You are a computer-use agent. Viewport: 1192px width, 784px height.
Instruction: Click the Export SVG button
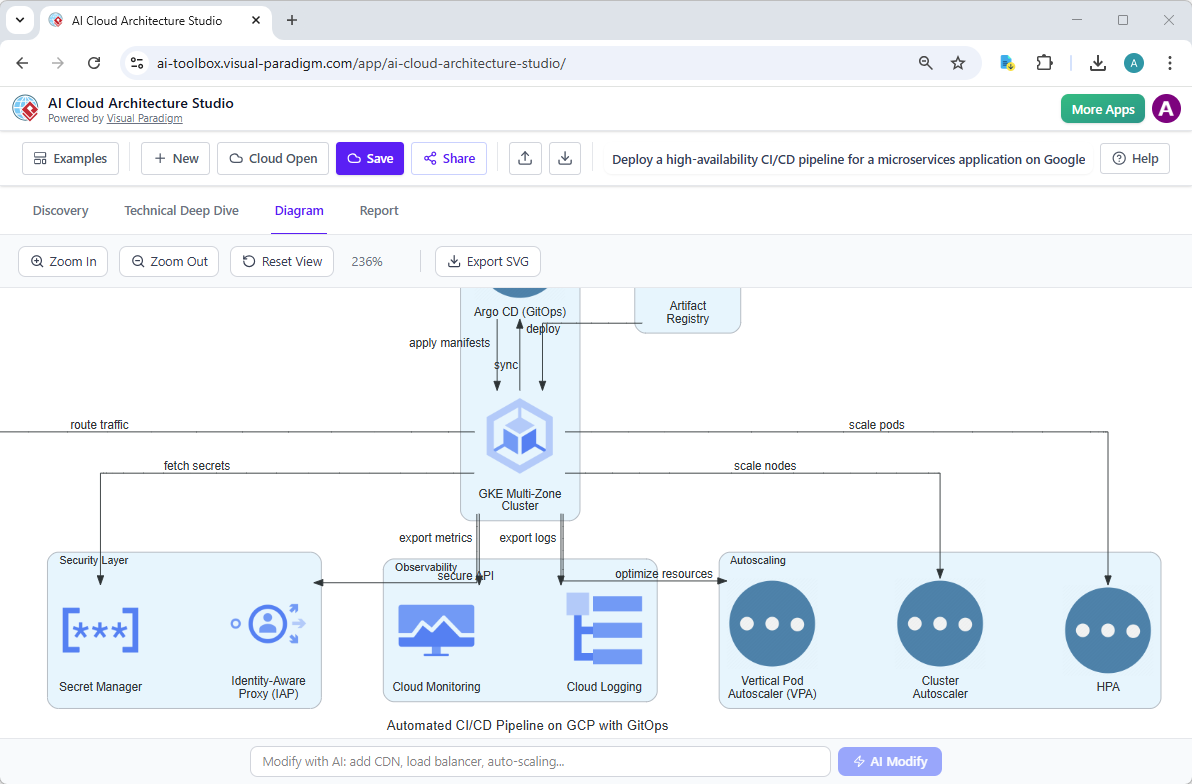487,261
